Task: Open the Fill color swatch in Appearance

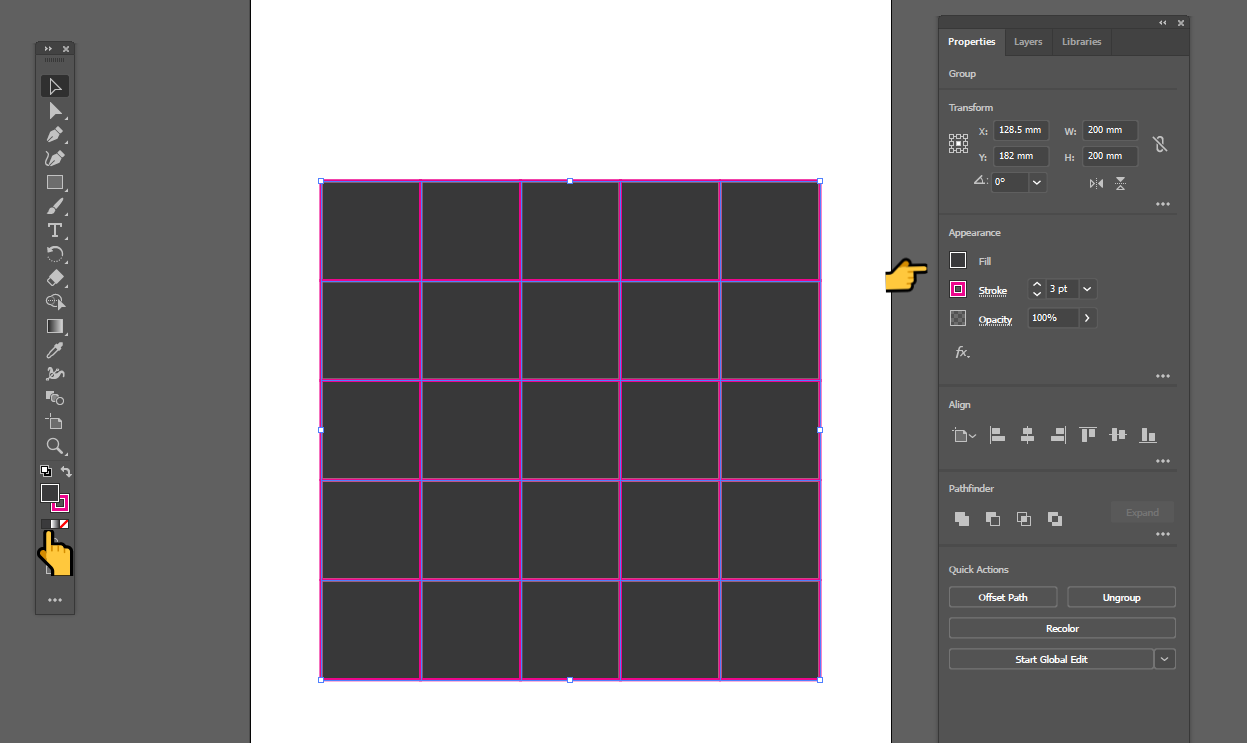Action: click(x=958, y=260)
